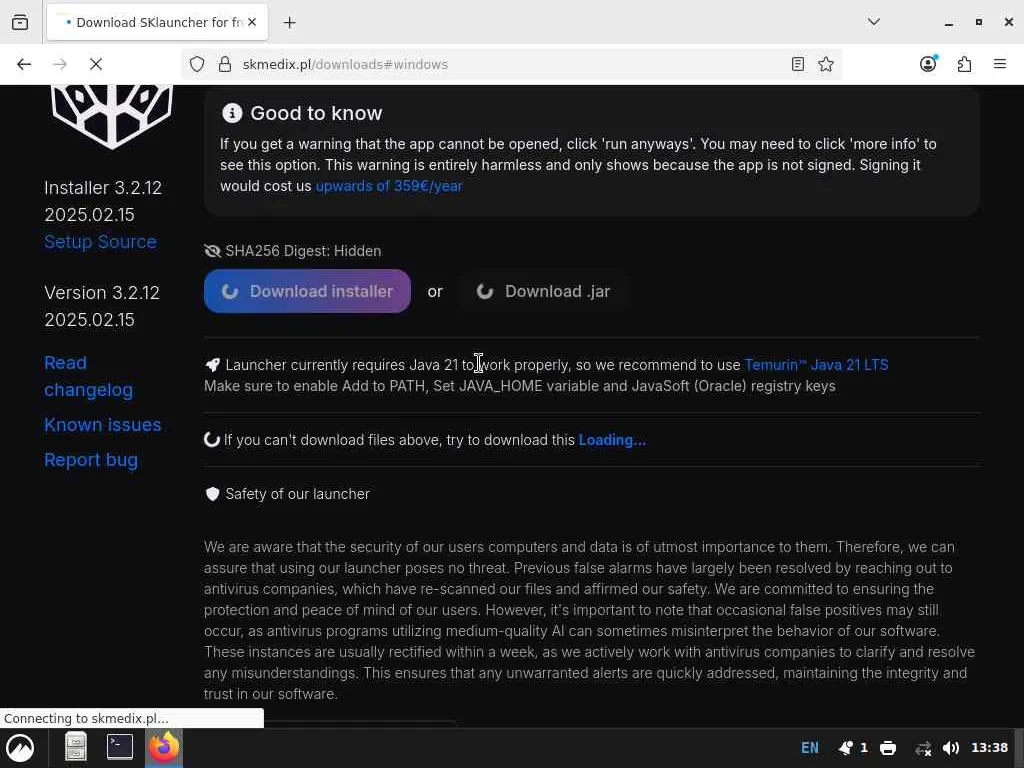Open the Read changelog link

88,376
